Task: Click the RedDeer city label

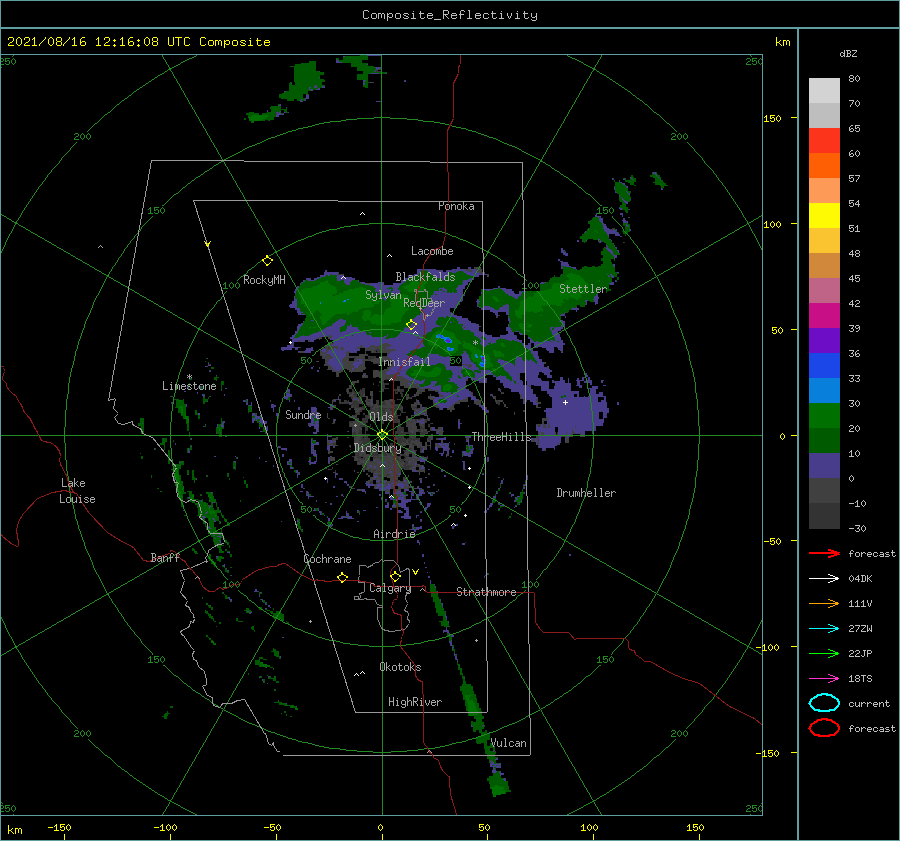Action: coord(424,303)
